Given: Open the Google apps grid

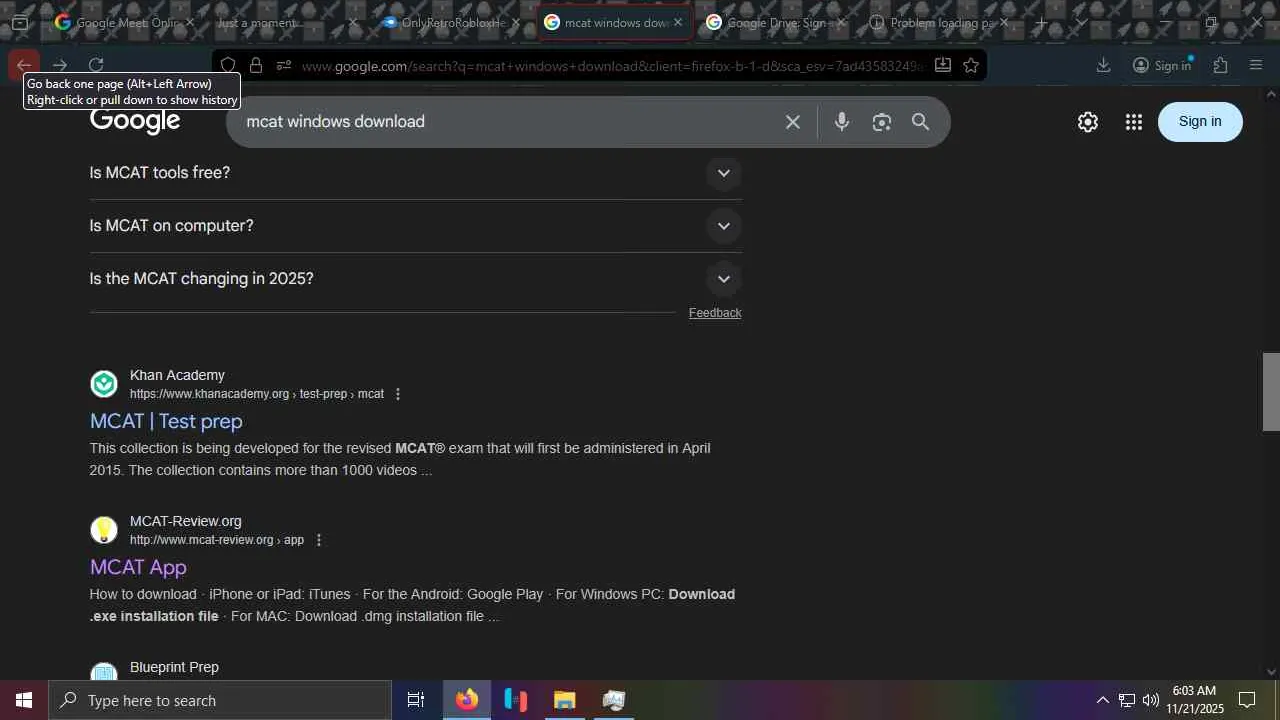Looking at the screenshot, I should pyautogui.click(x=1133, y=122).
